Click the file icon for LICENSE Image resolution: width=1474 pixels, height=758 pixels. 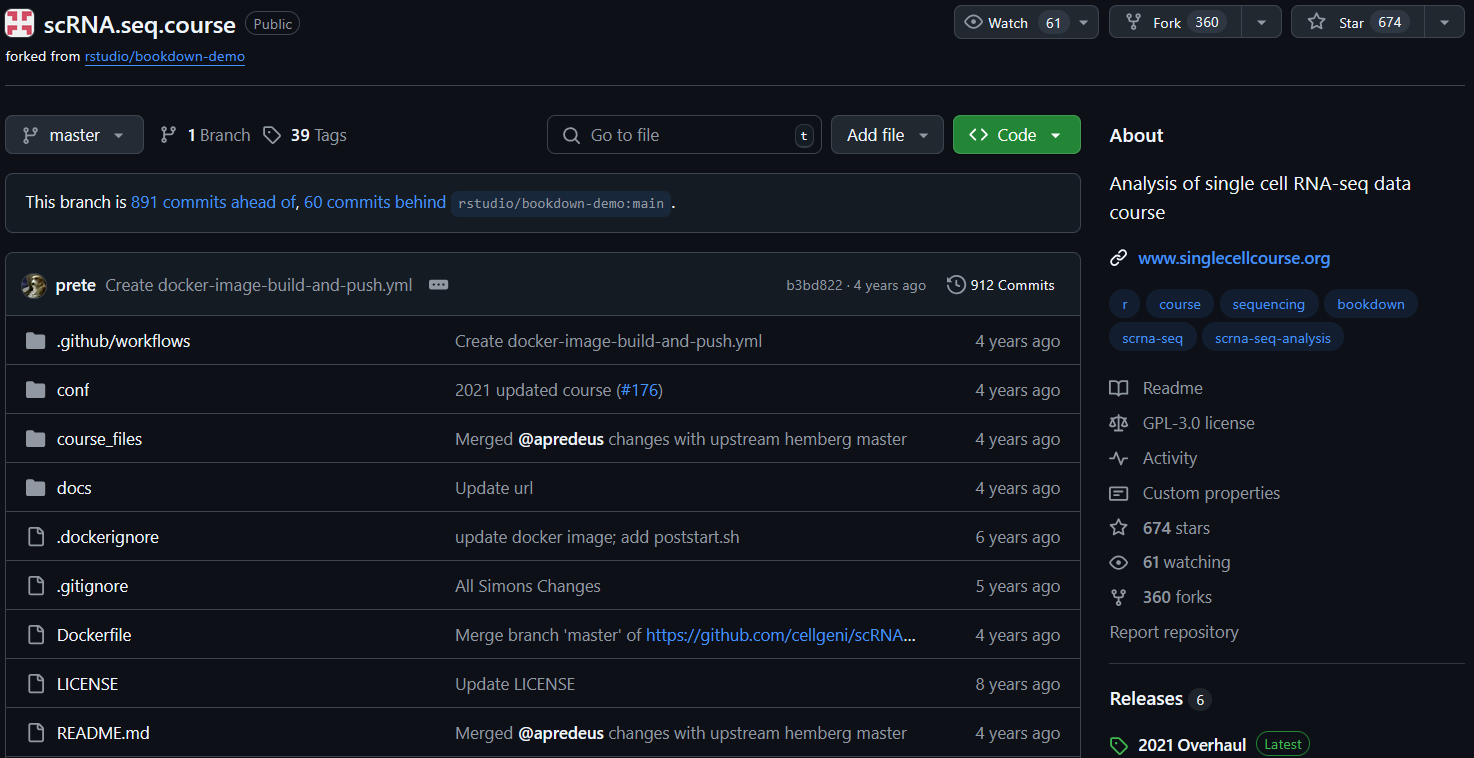[x=36, y=684]
